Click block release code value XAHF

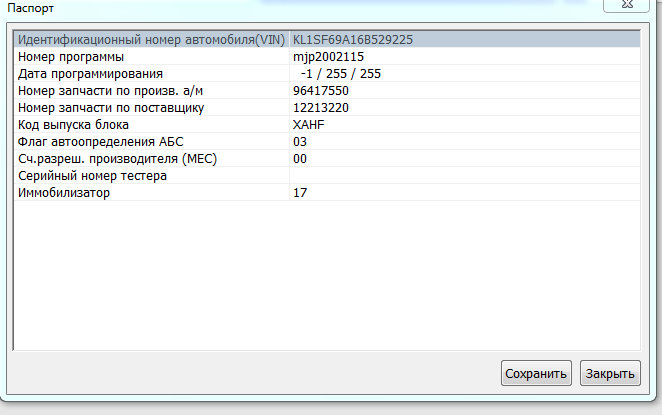coord(309,125)
